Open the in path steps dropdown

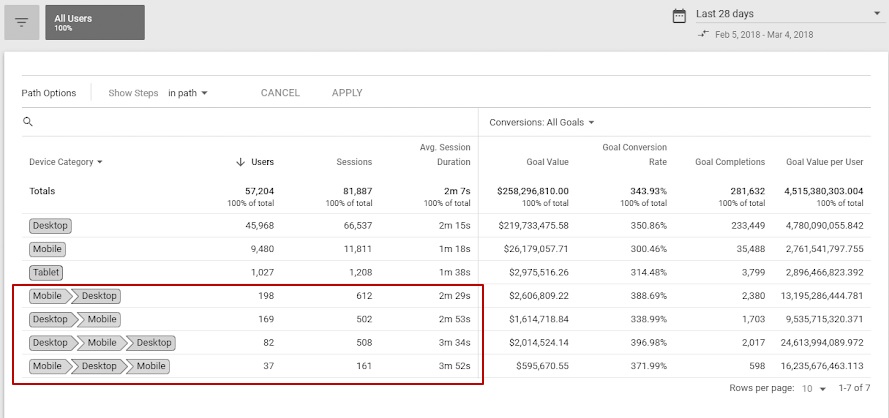click(x=187, y=93)
